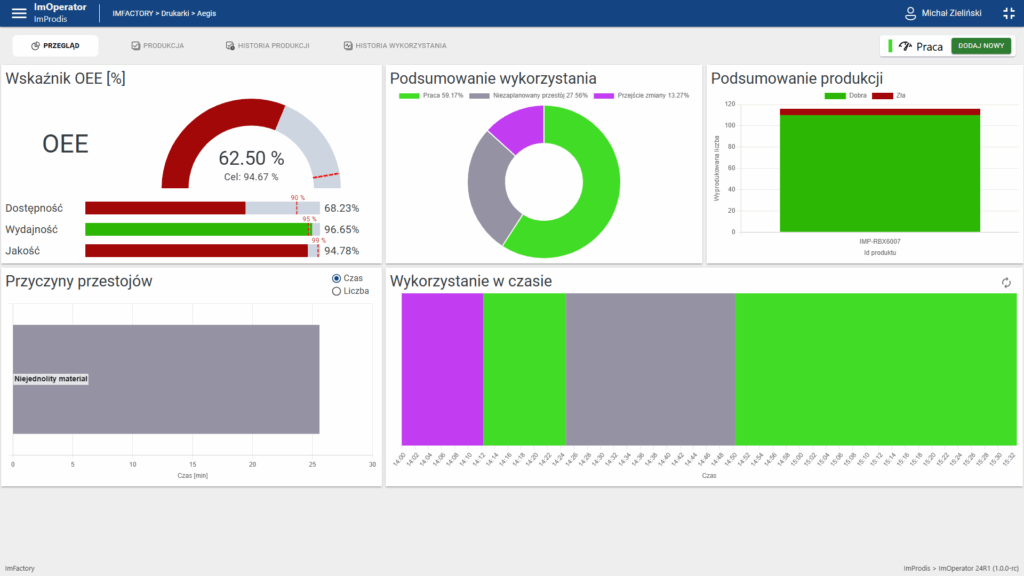This screenshot has width=1024, height=576.
Task: Refresh the Wykorzystanie w czasie chart
Action: (x=1006, y=283)
